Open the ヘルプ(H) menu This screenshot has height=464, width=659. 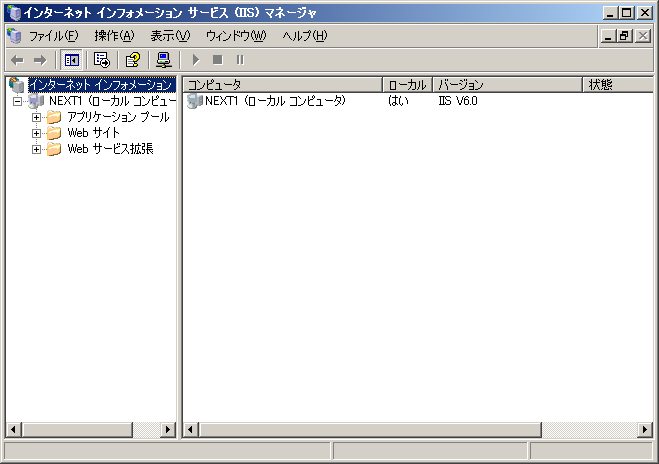(x=304, y=36)
